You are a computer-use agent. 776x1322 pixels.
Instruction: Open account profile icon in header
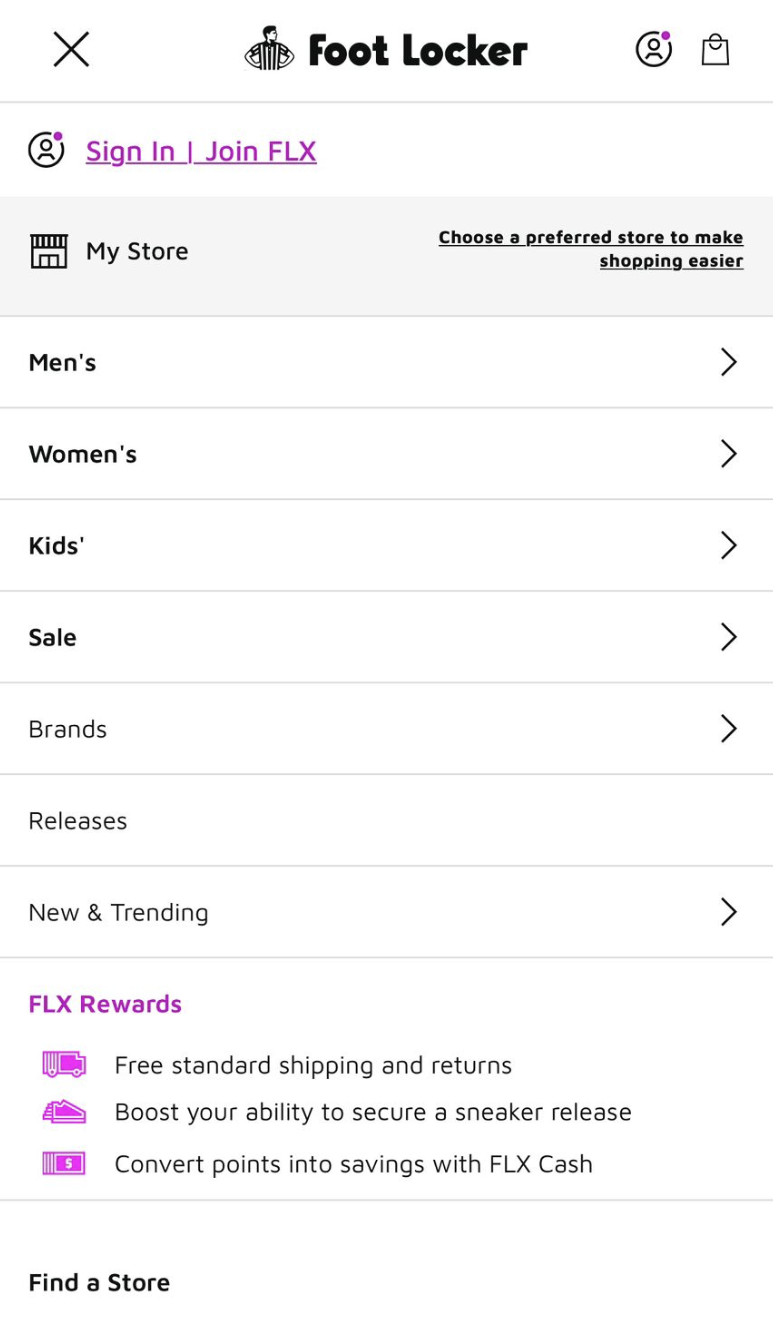(654, 49)
